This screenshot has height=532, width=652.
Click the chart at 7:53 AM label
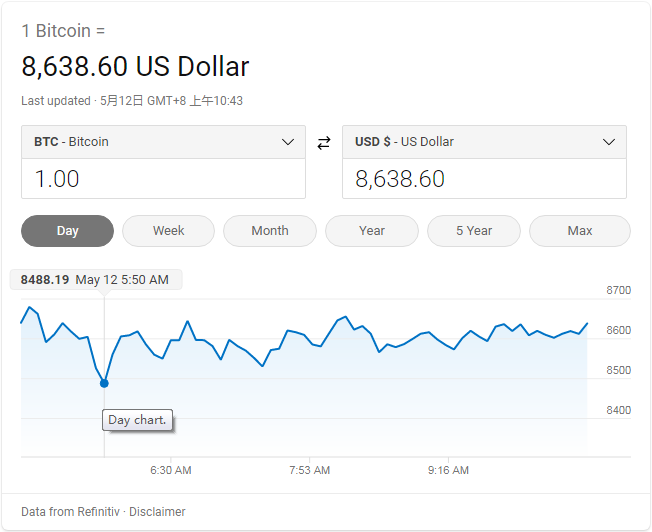click(309, 470)
